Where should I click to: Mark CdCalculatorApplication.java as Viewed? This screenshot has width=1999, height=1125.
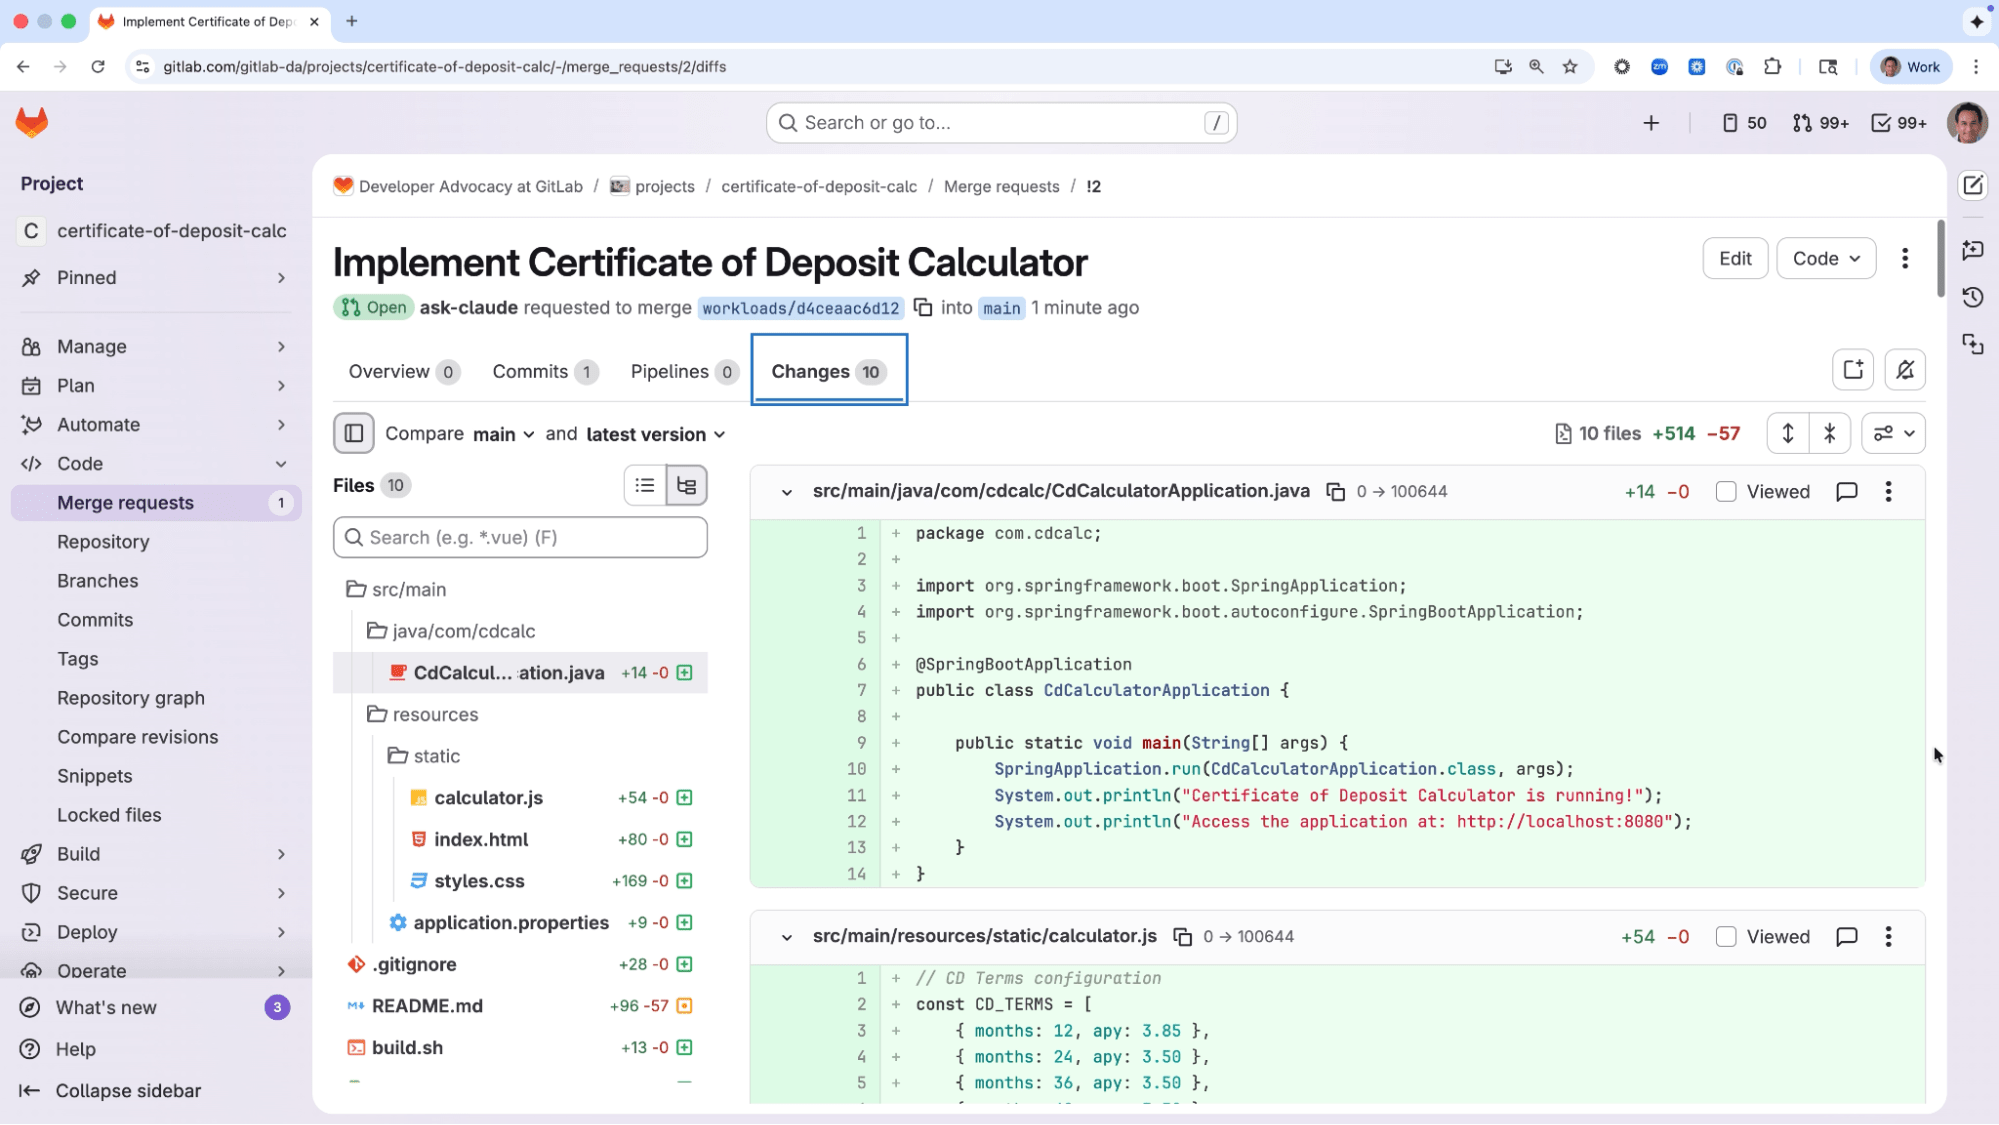(x=1726, y=492)
